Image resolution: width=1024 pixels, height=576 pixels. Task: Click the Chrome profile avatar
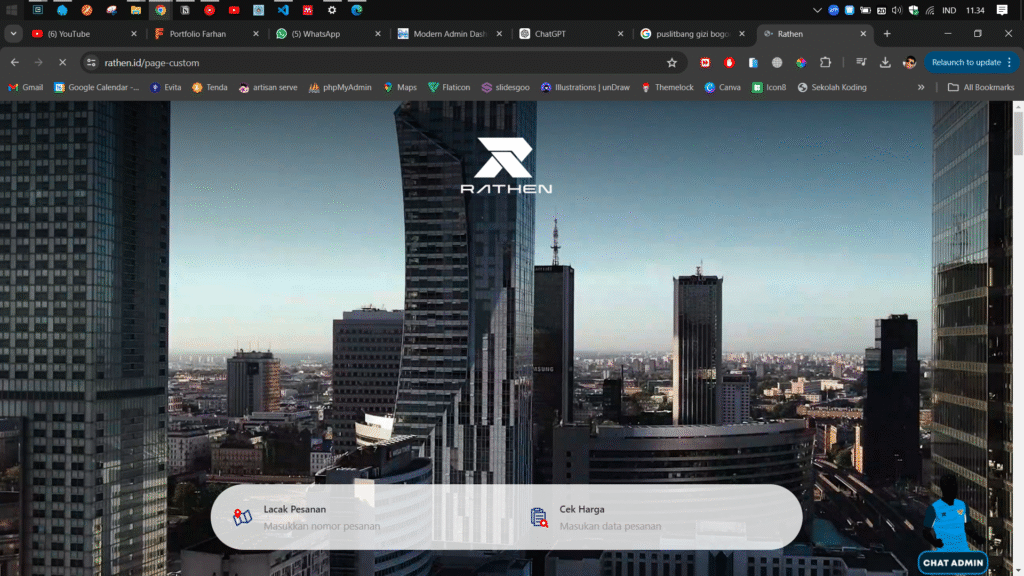pyautogui.click(x=909, y=62)
